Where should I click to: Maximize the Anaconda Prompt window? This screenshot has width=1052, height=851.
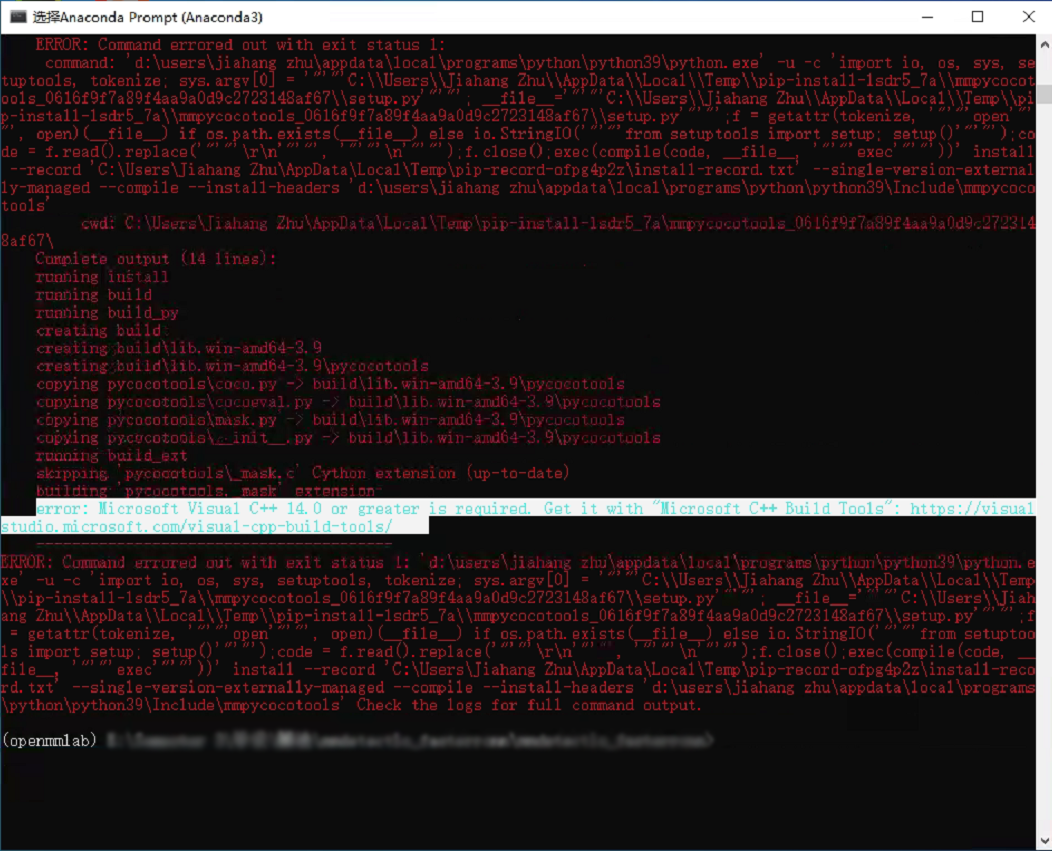coord(978,17)
